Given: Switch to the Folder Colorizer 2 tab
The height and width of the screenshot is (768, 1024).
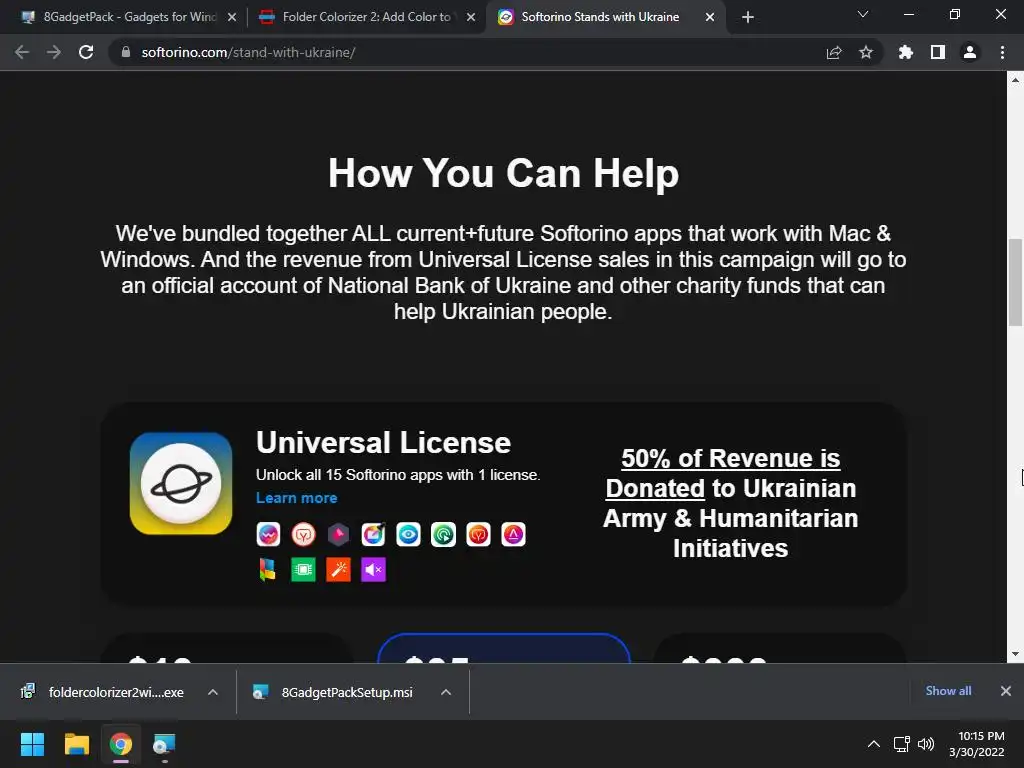Looking at the screenshot, I should coord(366,17).
